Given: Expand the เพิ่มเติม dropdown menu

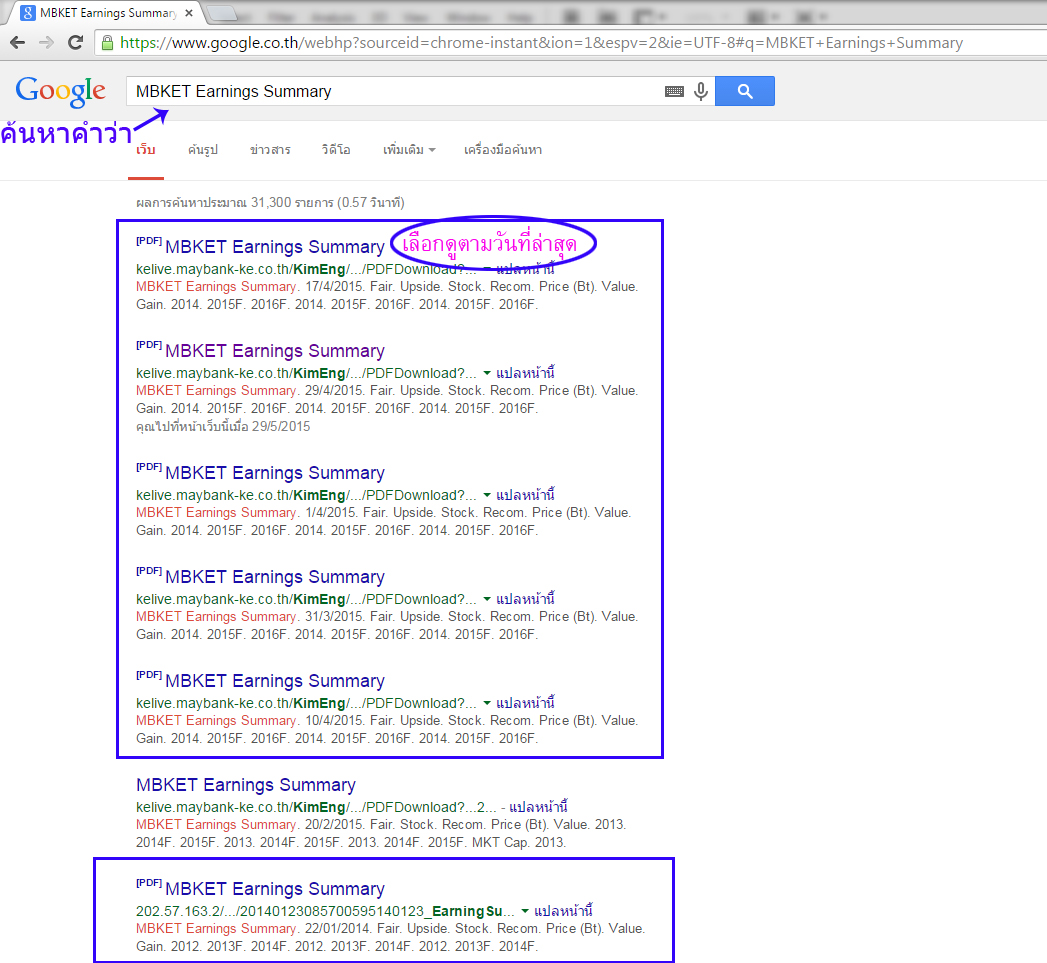Looking at the screenshot, I should (x=409, y=150).
